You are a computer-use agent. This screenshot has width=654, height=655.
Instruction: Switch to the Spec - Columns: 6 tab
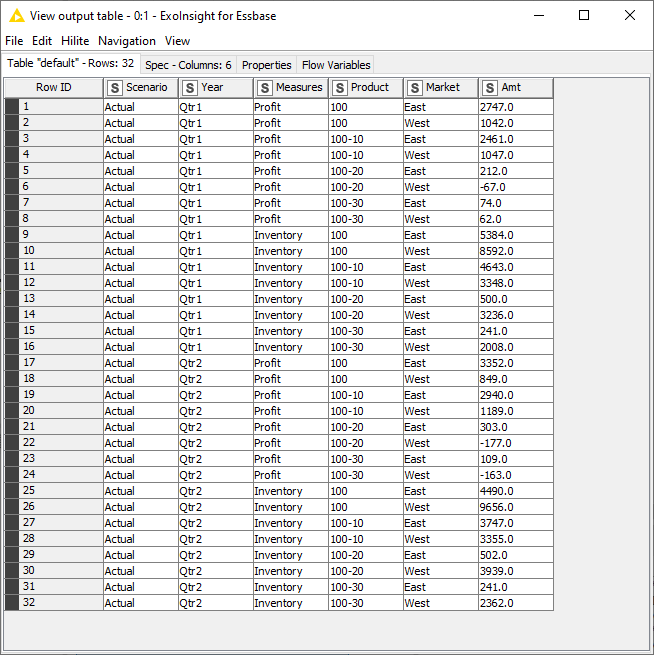(188, 65)
